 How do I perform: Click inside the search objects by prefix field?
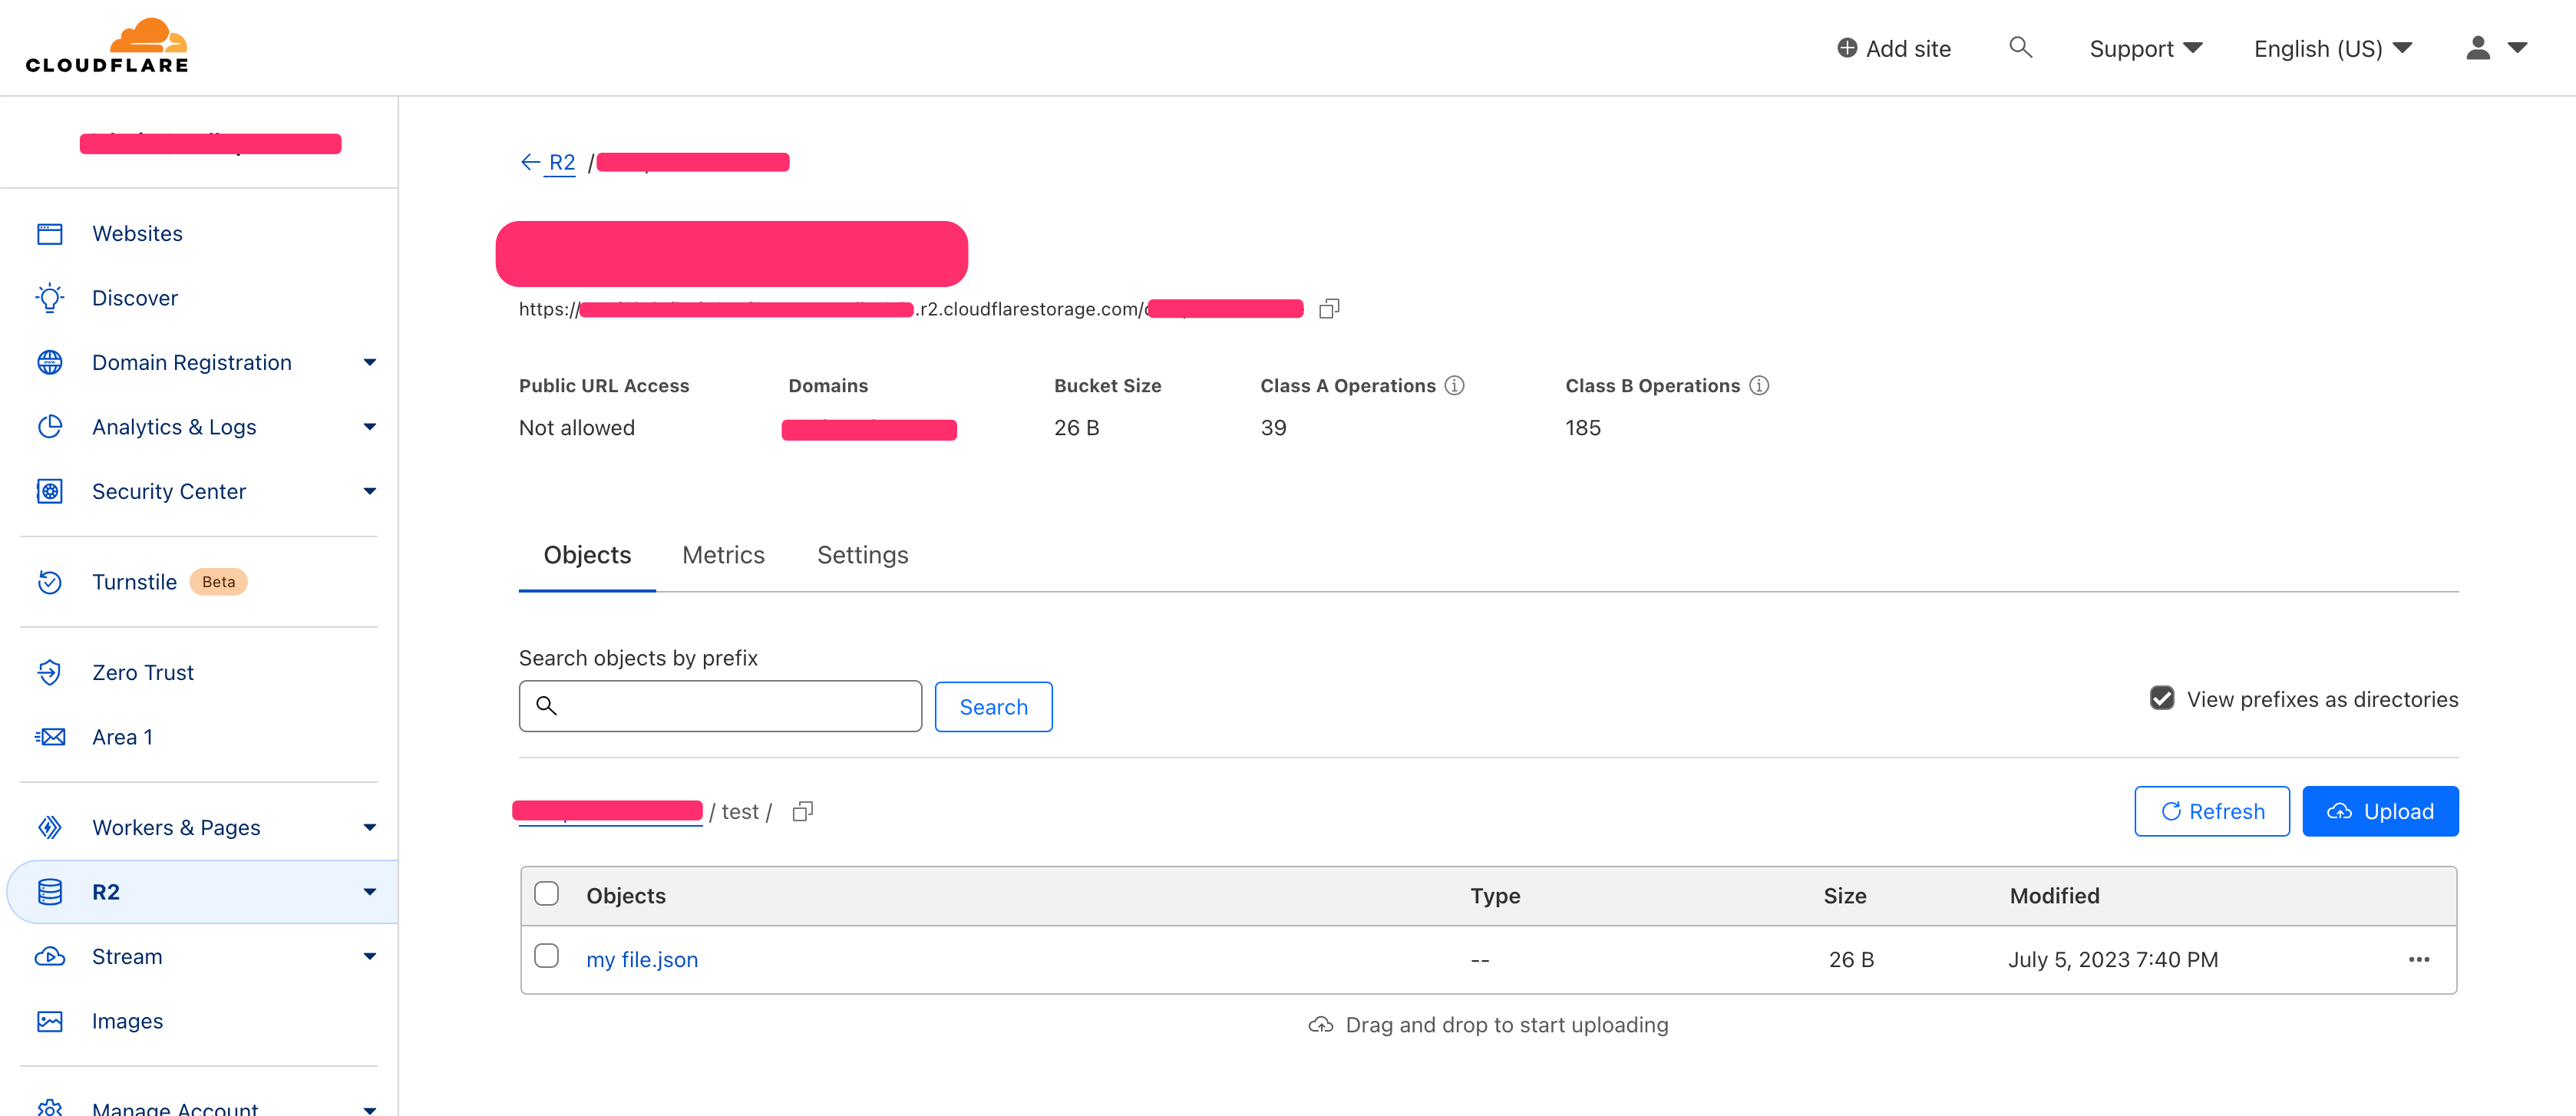720,706
